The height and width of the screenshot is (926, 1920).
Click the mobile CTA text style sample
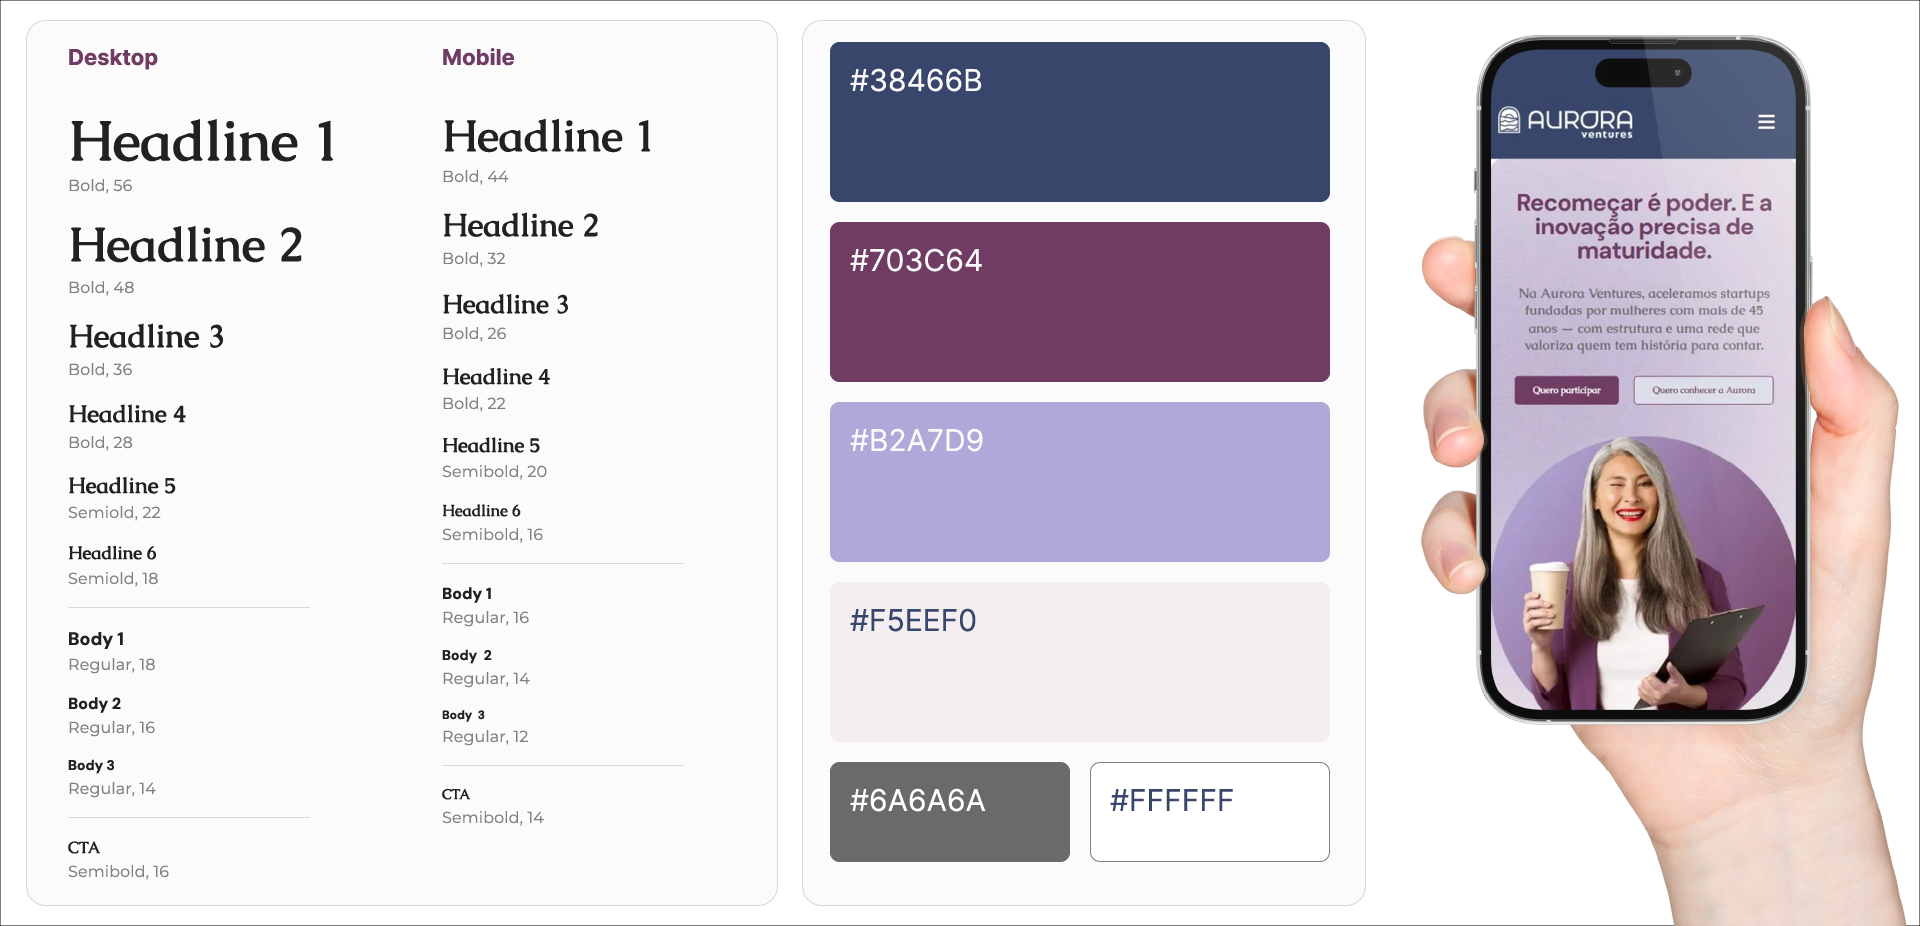click(x=455, y=795)
